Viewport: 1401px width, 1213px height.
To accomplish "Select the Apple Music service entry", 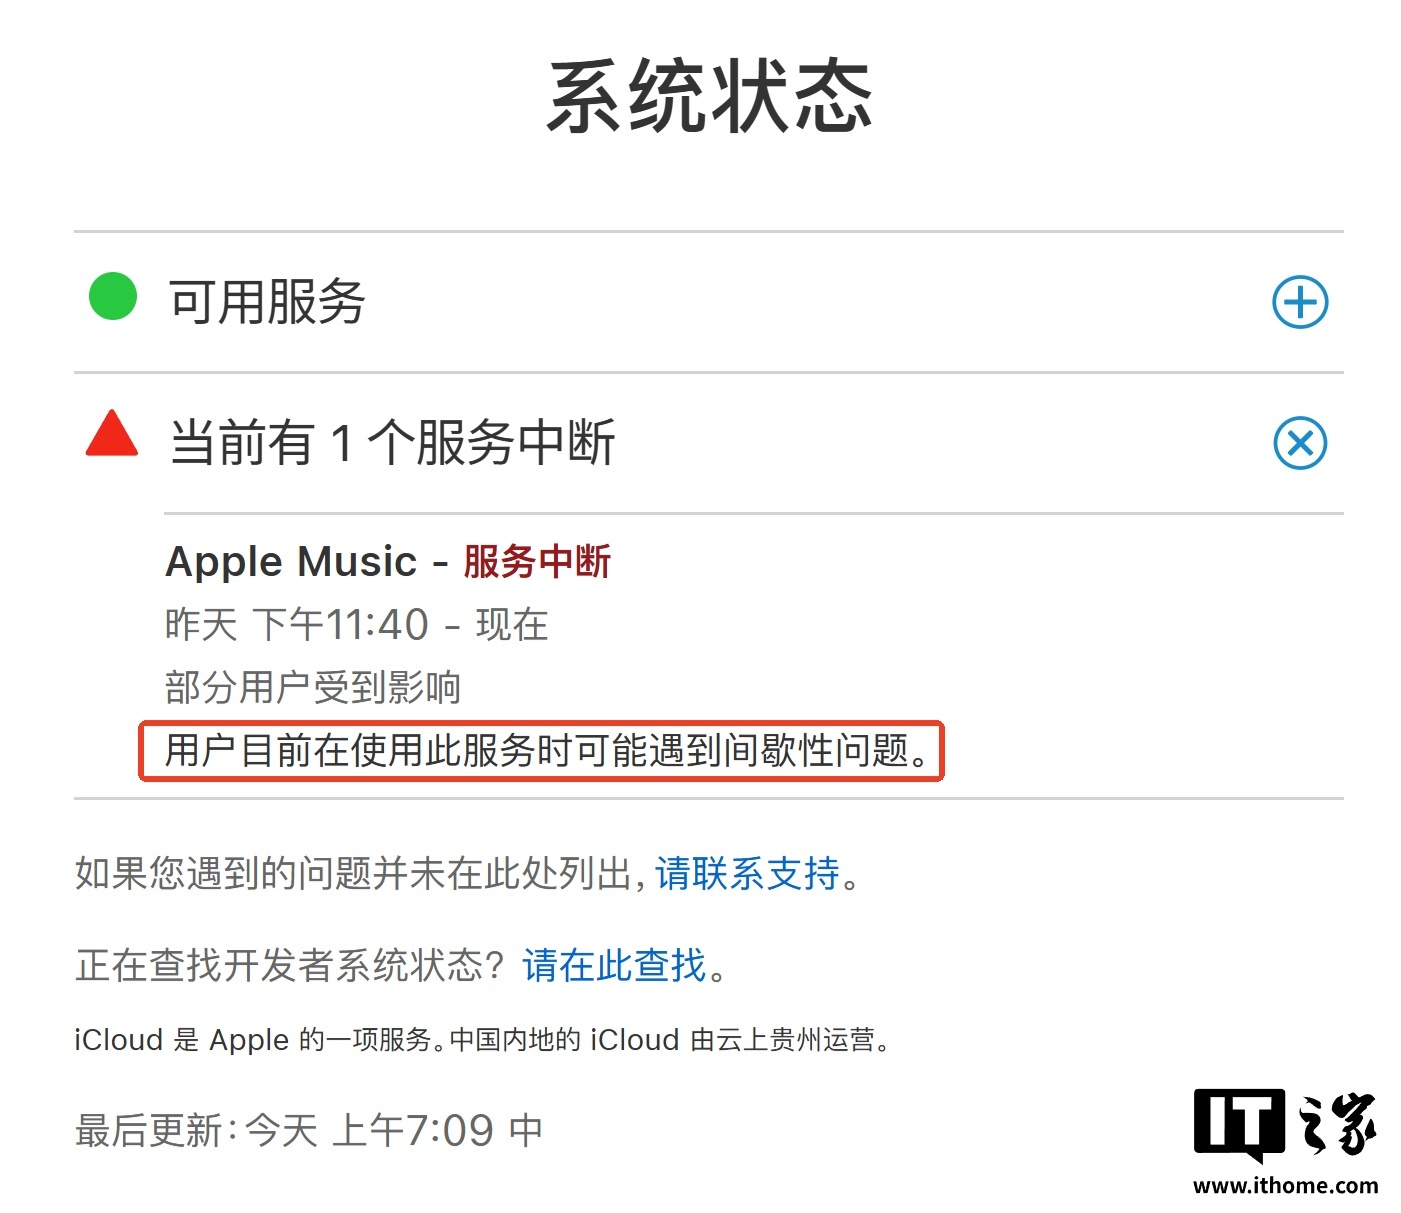I will (x=291, y=562).
